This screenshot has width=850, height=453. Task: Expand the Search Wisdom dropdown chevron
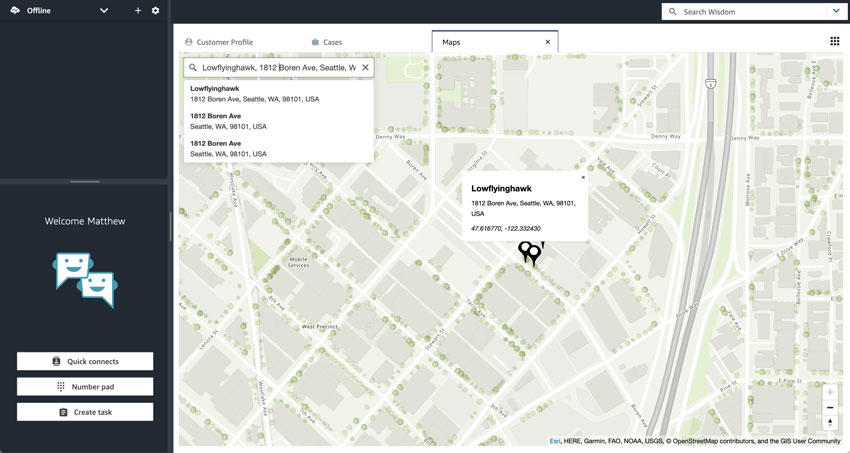pyautogui.click(x=836, y=12)
